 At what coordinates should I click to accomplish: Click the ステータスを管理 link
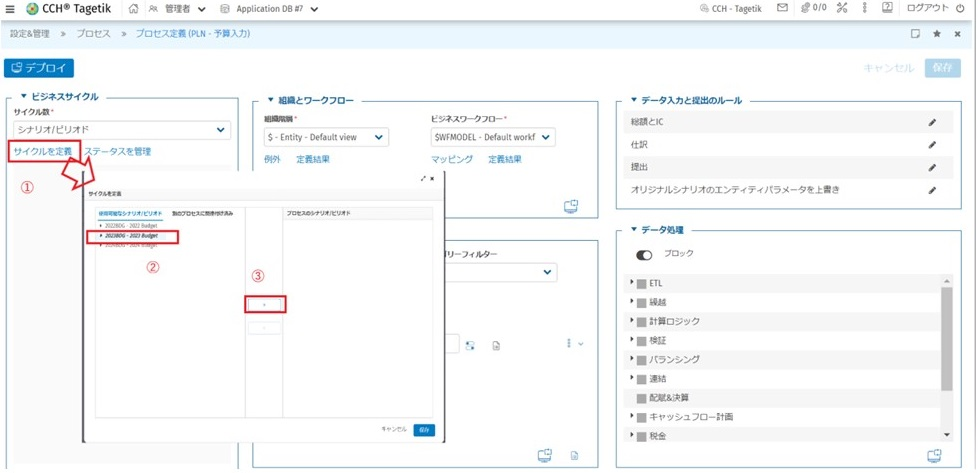pos(117,152)
